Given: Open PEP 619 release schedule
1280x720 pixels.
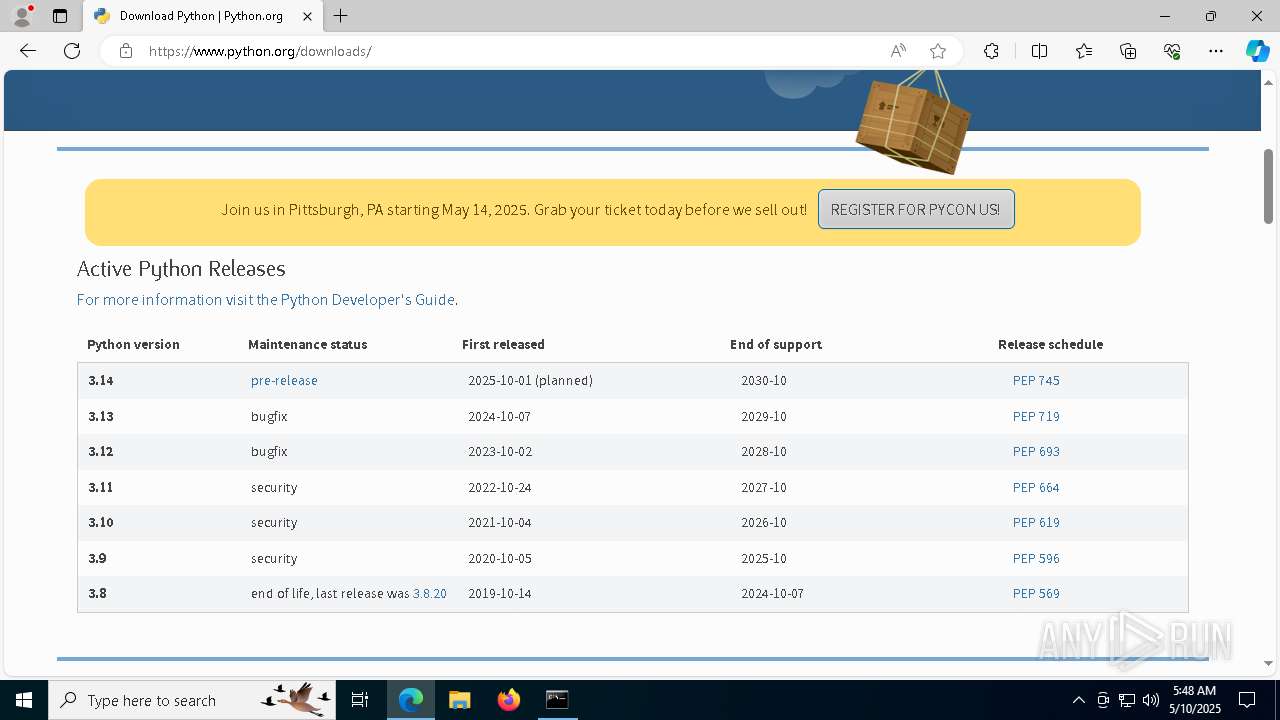Looking at the screenshot, I should 1036,523.
